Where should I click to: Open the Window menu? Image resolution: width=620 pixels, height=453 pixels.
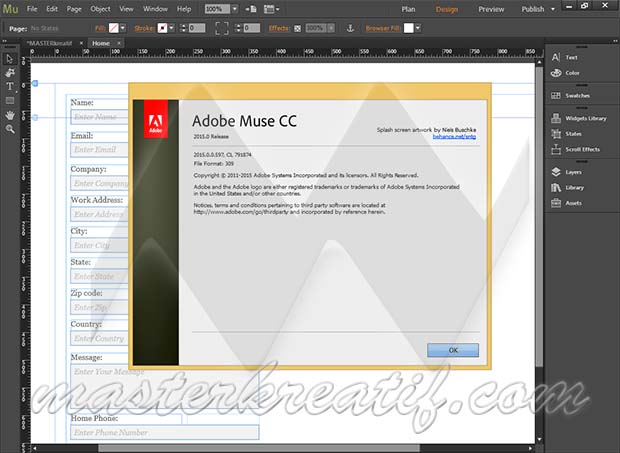pos(155,9)
